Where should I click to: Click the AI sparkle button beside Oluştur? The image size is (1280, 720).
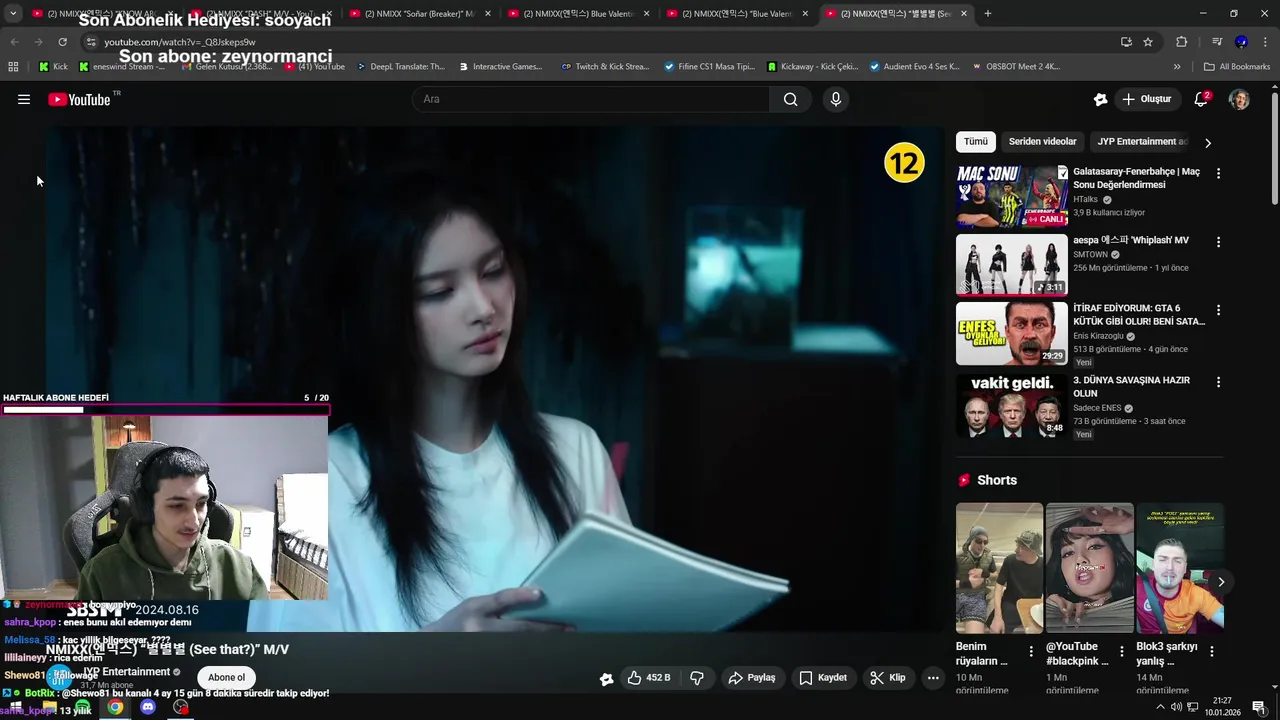tap(1100, 99)
